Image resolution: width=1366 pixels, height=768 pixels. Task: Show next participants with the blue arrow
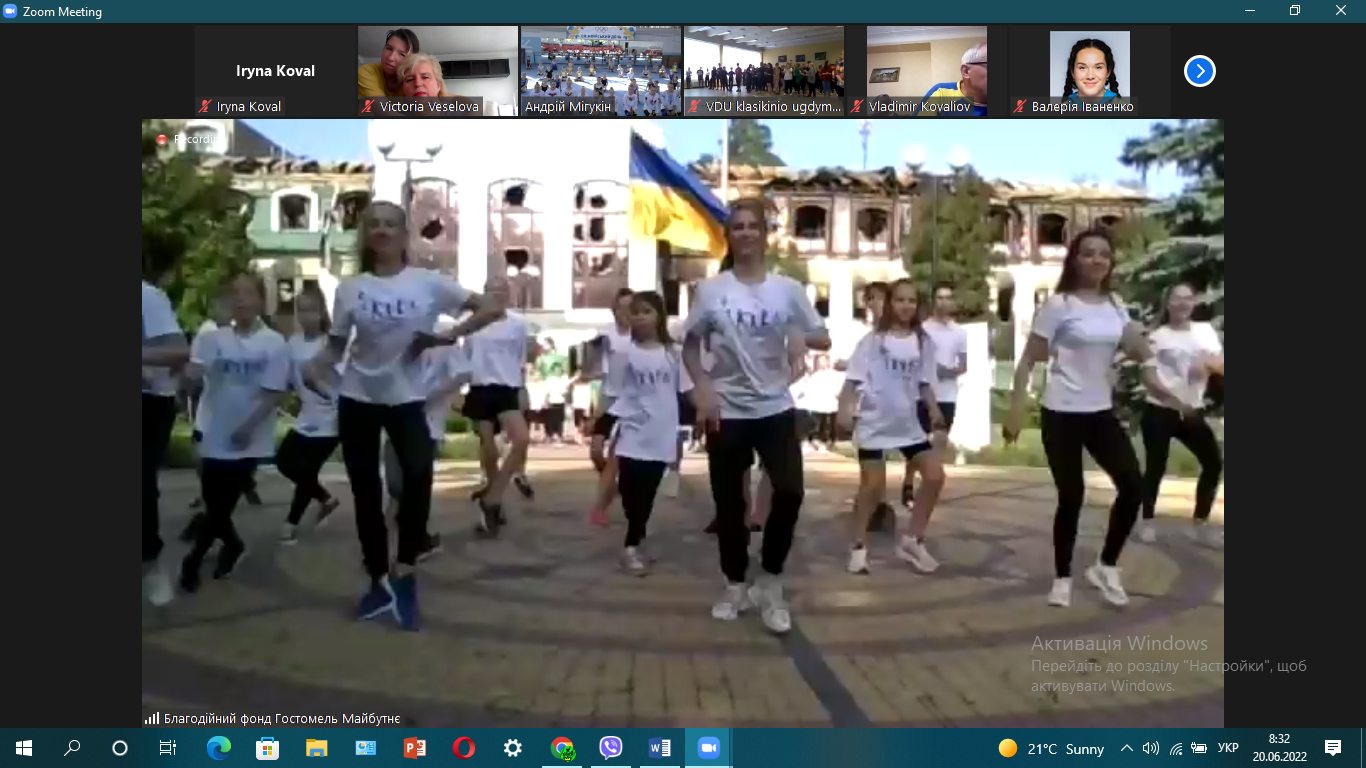click(x=1199, y=71)
